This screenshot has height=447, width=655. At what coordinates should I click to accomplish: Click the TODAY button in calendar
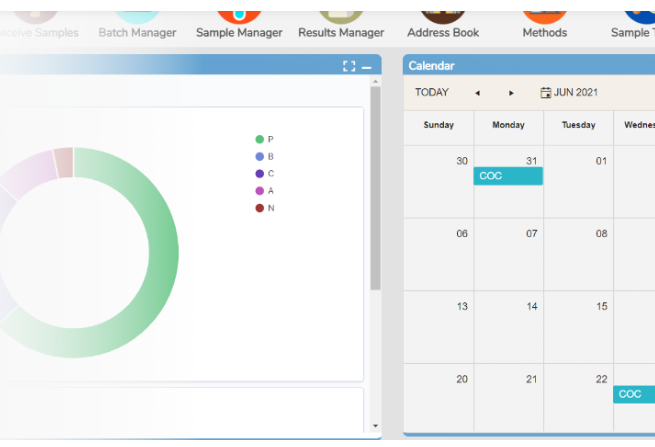[x=432, y=92]
